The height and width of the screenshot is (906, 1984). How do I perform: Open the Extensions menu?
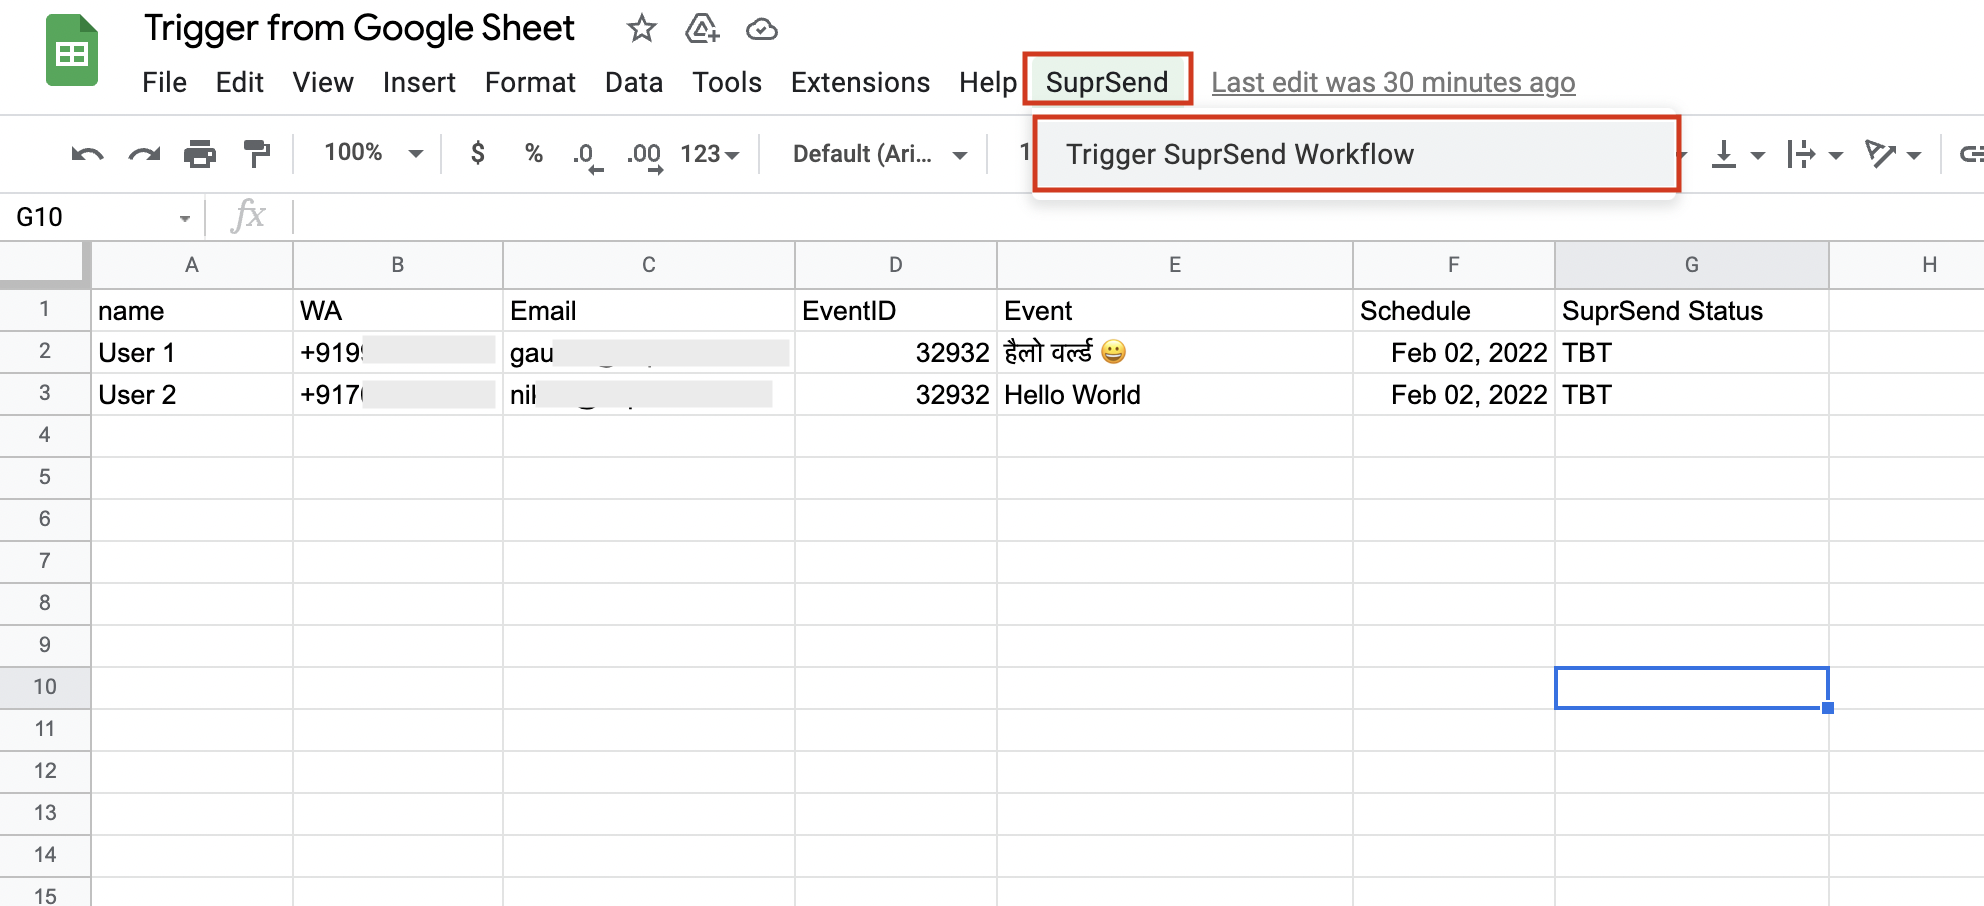(x=860, y=82)
